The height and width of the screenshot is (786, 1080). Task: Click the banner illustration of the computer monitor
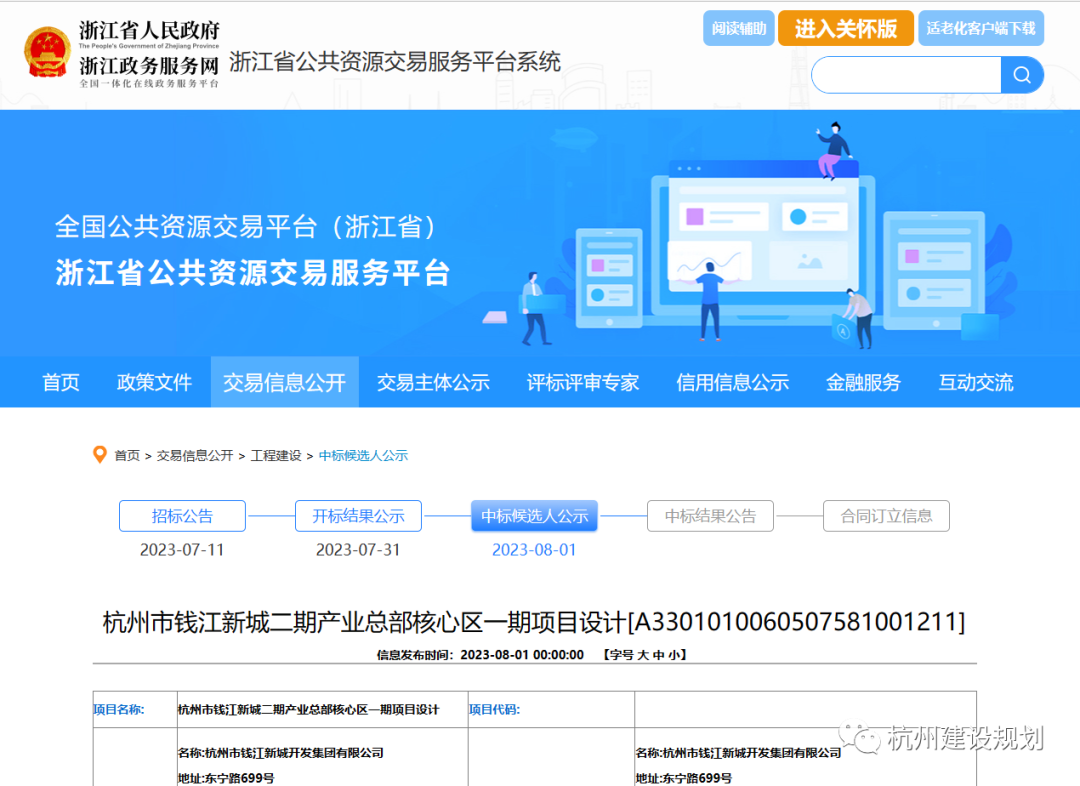[763, 241]
